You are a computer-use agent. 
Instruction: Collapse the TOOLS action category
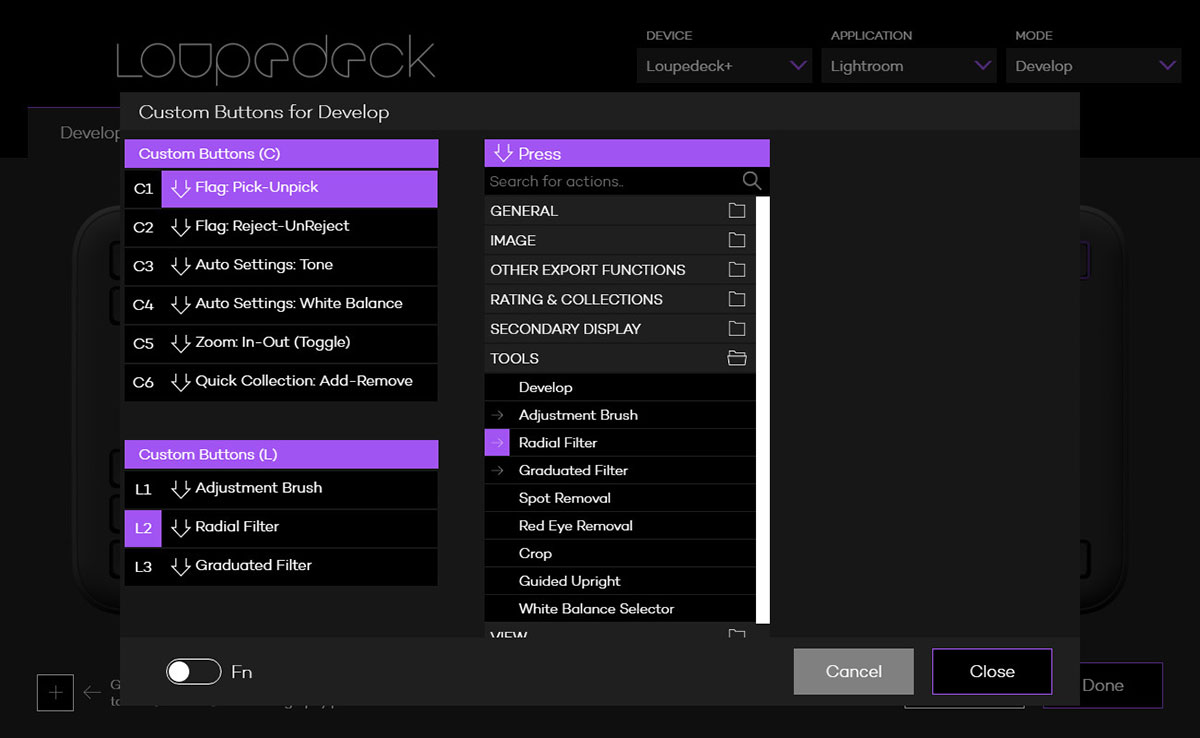pos(620,358)
